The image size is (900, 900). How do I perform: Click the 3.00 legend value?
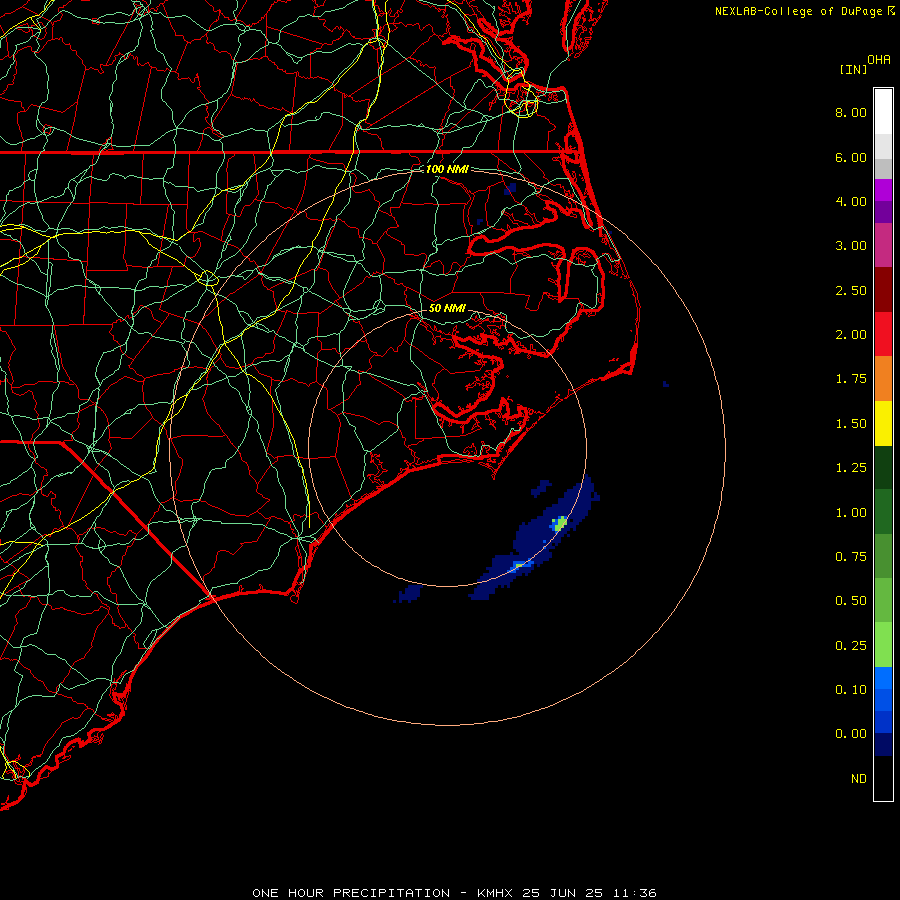[851, 246]
